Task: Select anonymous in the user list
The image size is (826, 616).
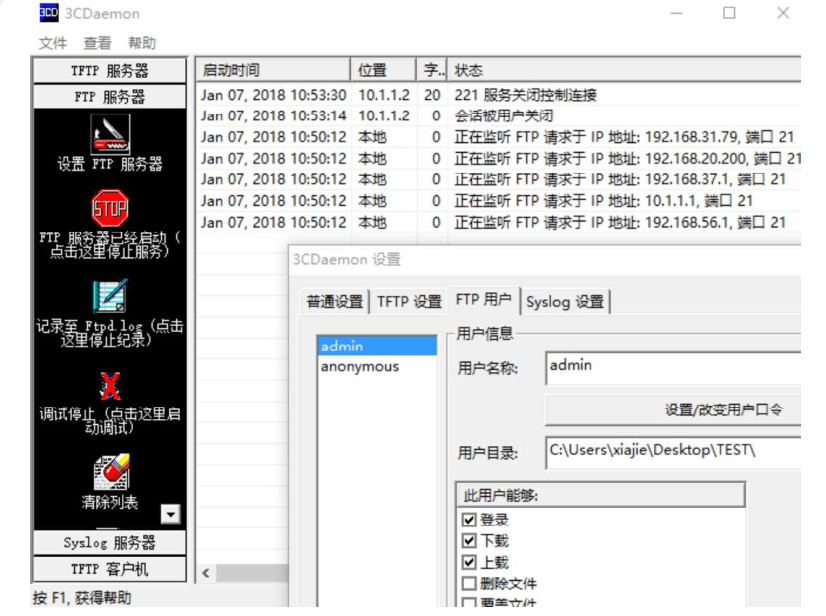Action: coord(377,366)
